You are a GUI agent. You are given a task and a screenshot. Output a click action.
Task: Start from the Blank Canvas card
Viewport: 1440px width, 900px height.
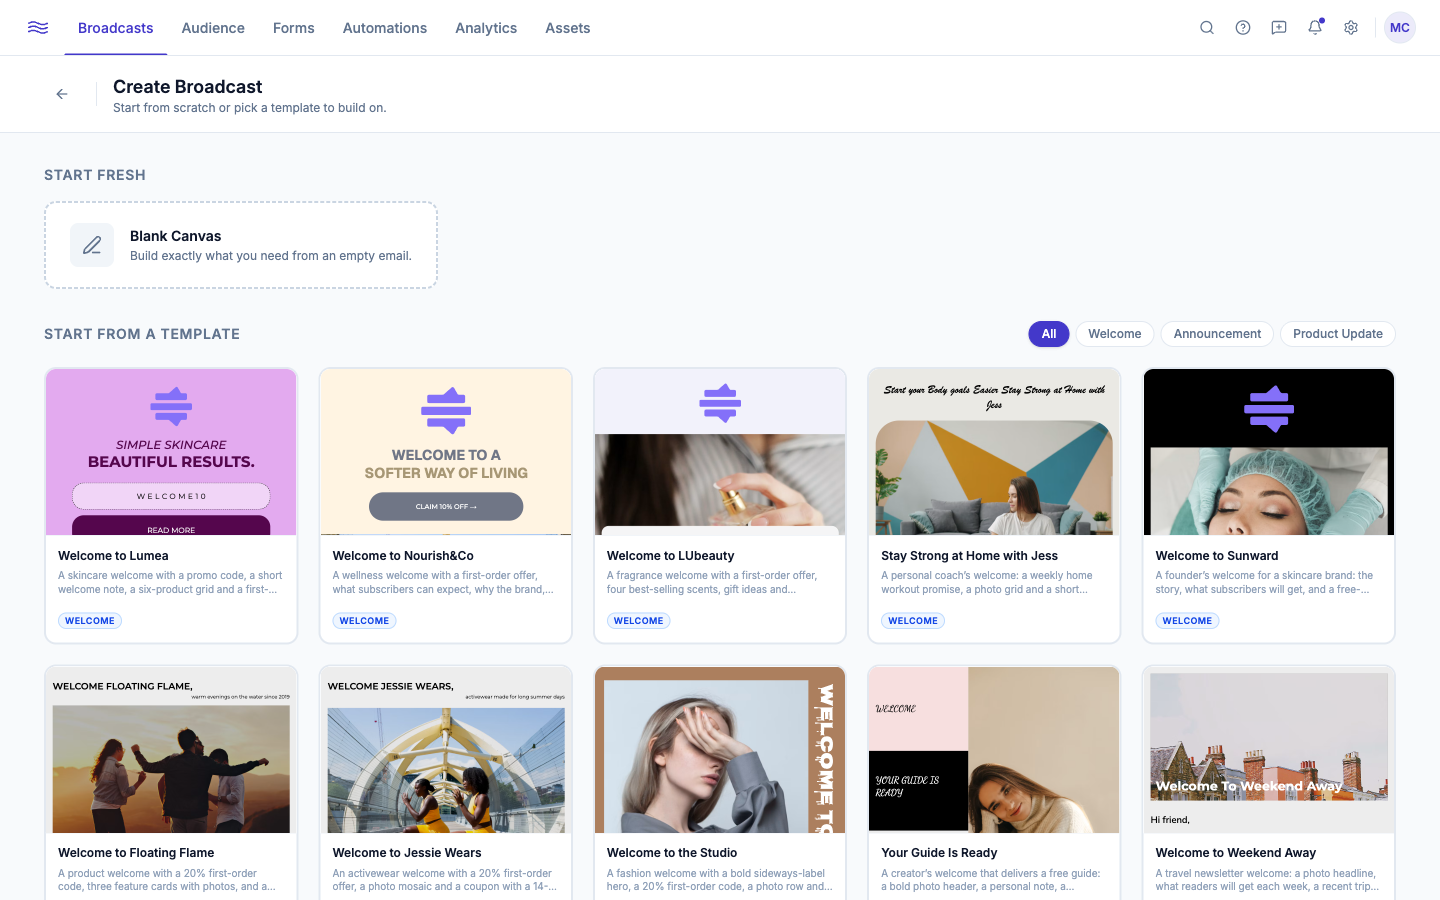coord(241,245)
